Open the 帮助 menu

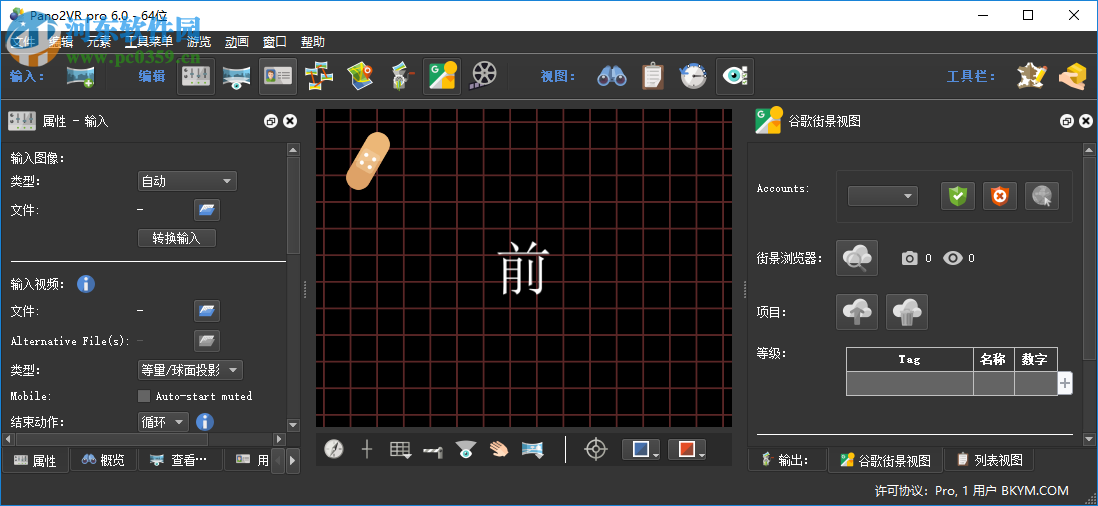(x=312, y=42)
